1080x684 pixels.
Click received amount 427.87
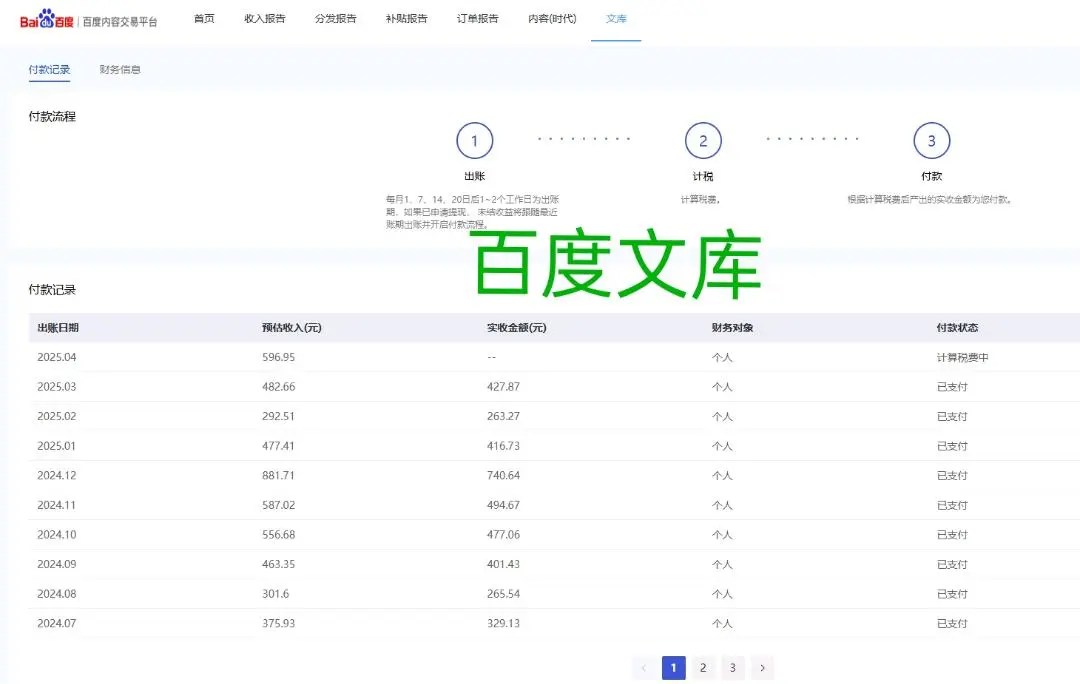coord(503,387)
